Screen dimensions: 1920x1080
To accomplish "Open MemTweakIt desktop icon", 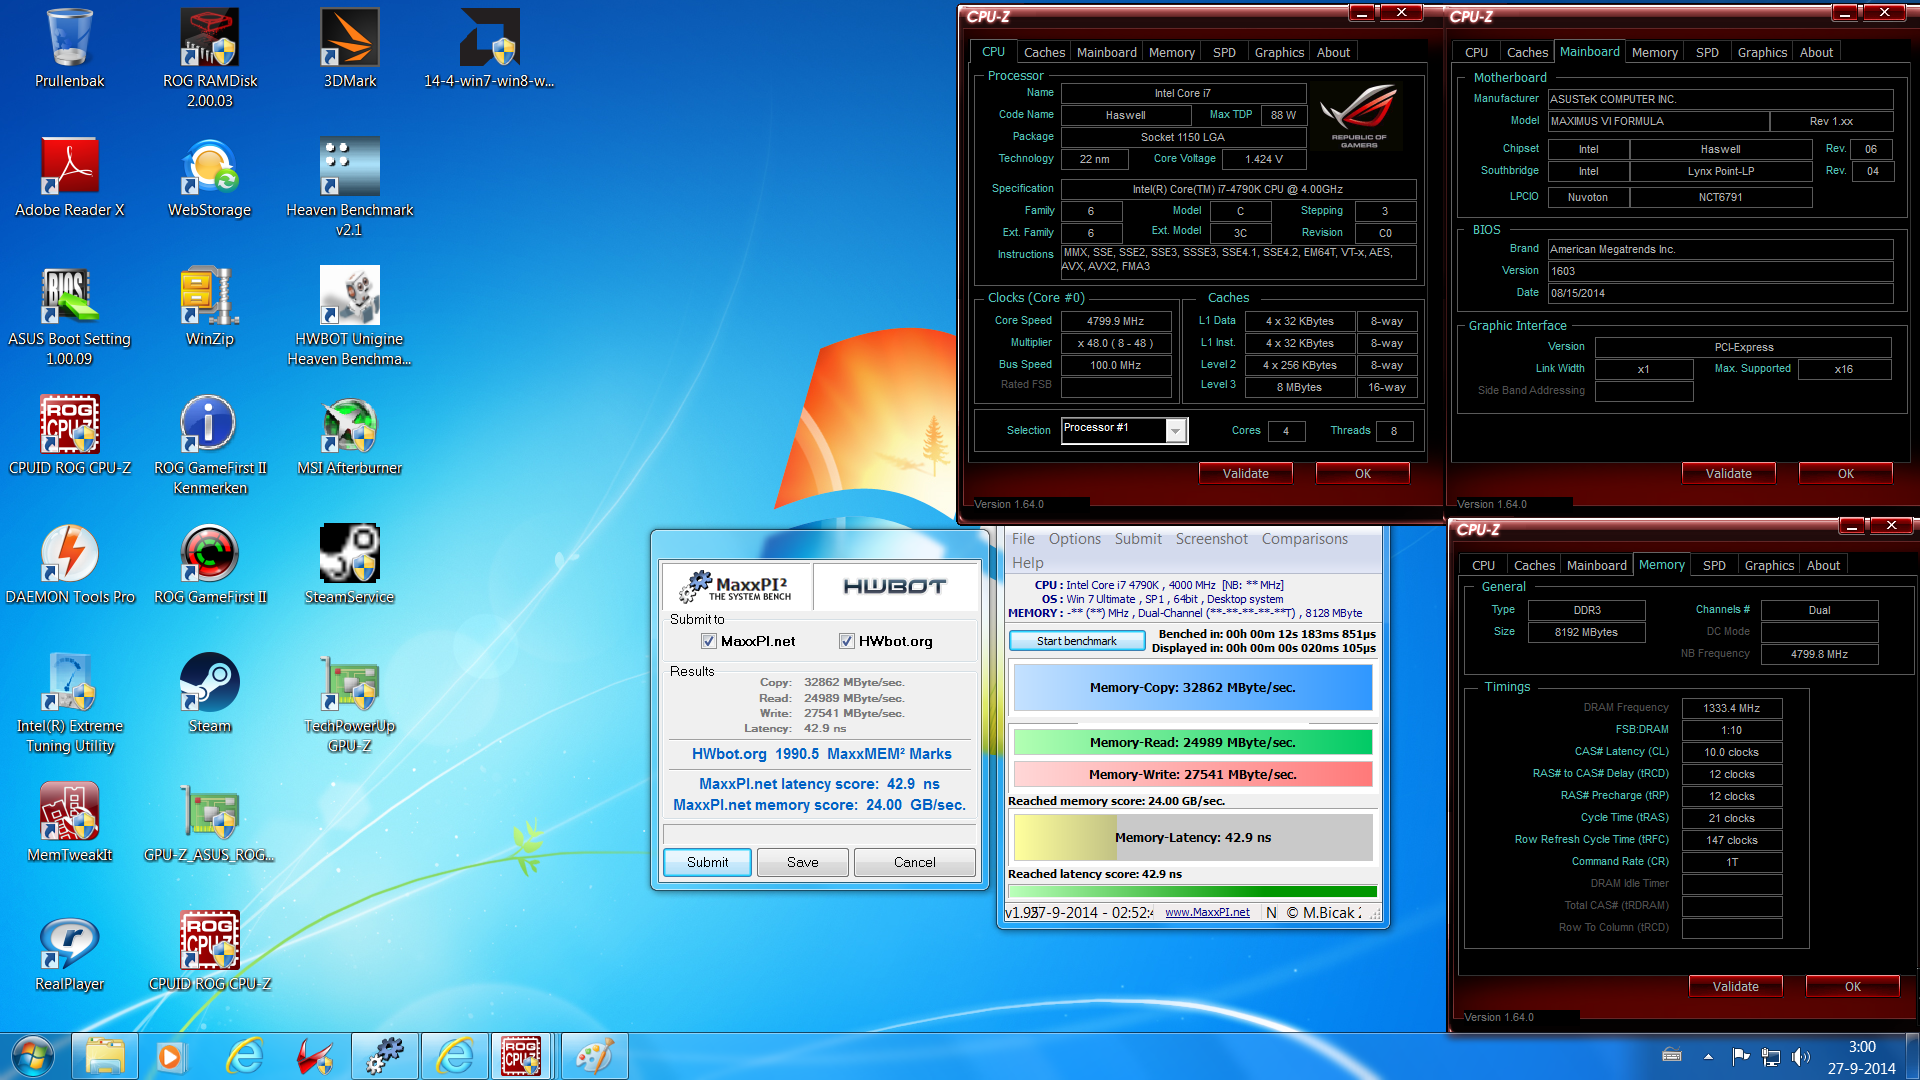I will [69, 822].
